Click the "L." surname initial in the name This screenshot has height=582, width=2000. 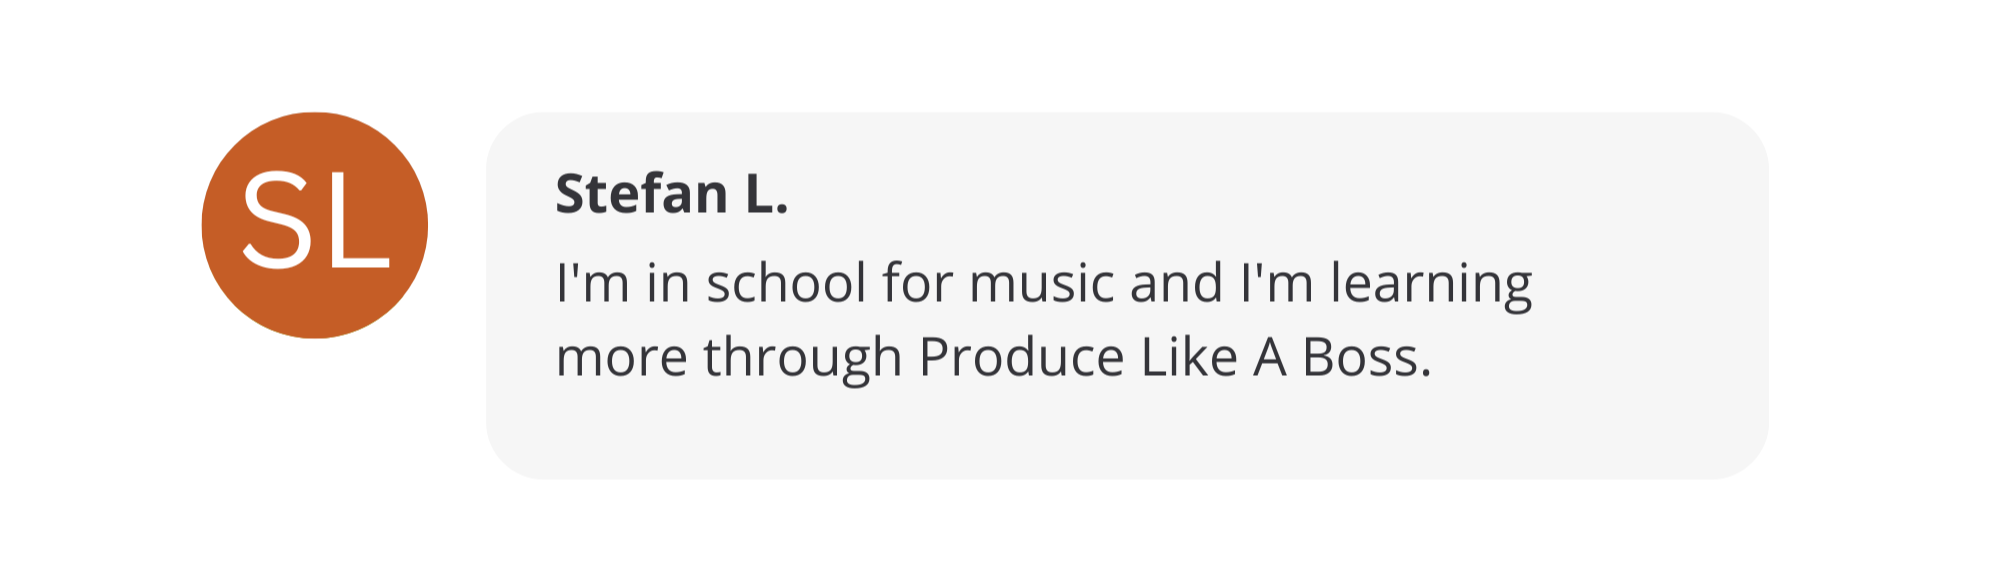point(766,193)
